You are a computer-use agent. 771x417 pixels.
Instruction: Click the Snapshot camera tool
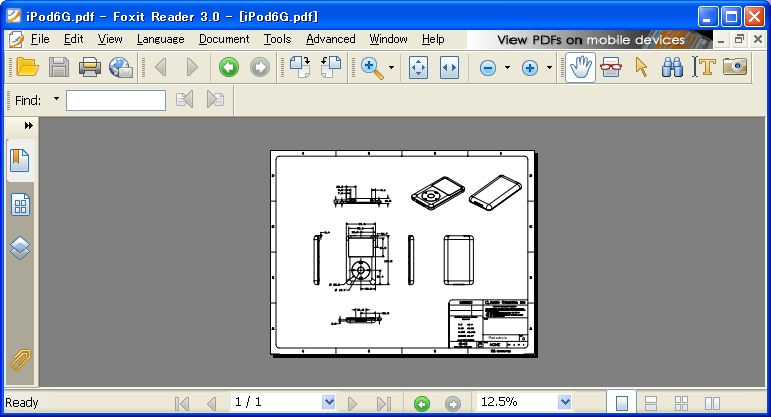click(x=735, y=66)
